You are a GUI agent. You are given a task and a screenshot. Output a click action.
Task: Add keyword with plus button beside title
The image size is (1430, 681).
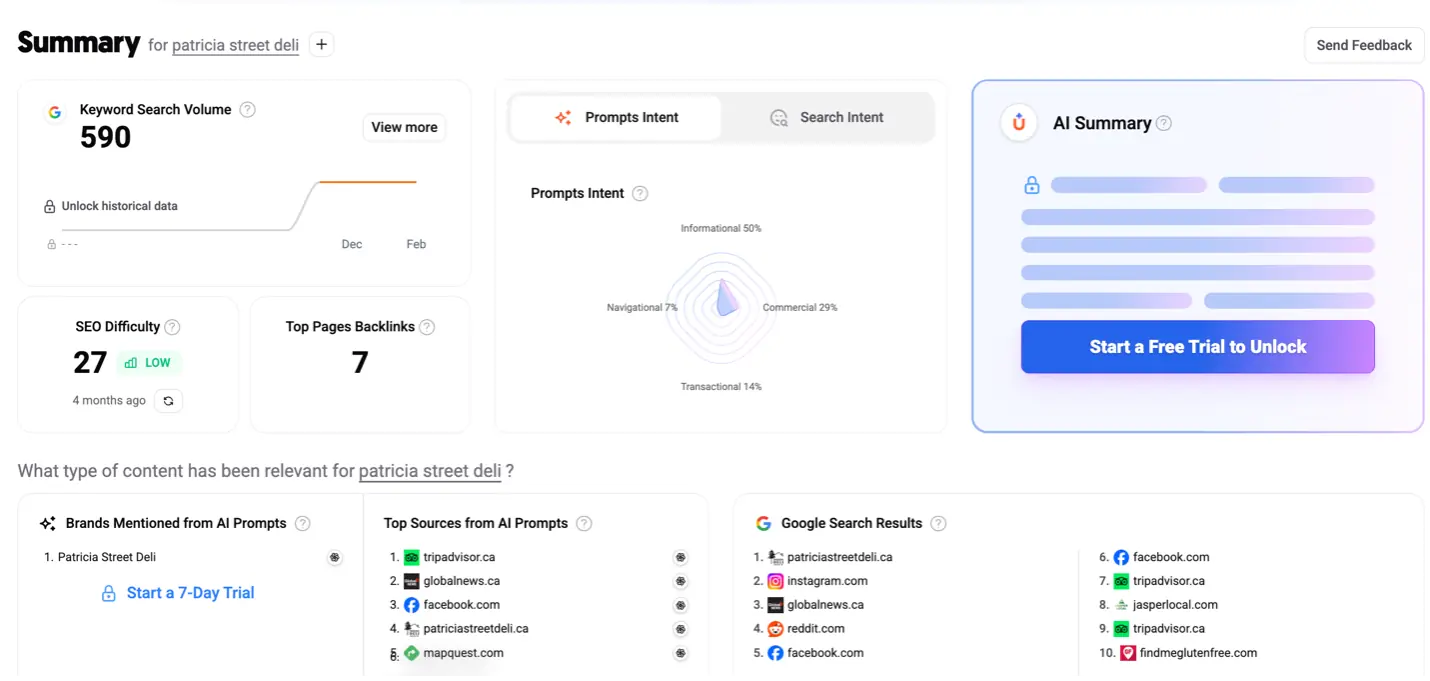coord(321,44)
